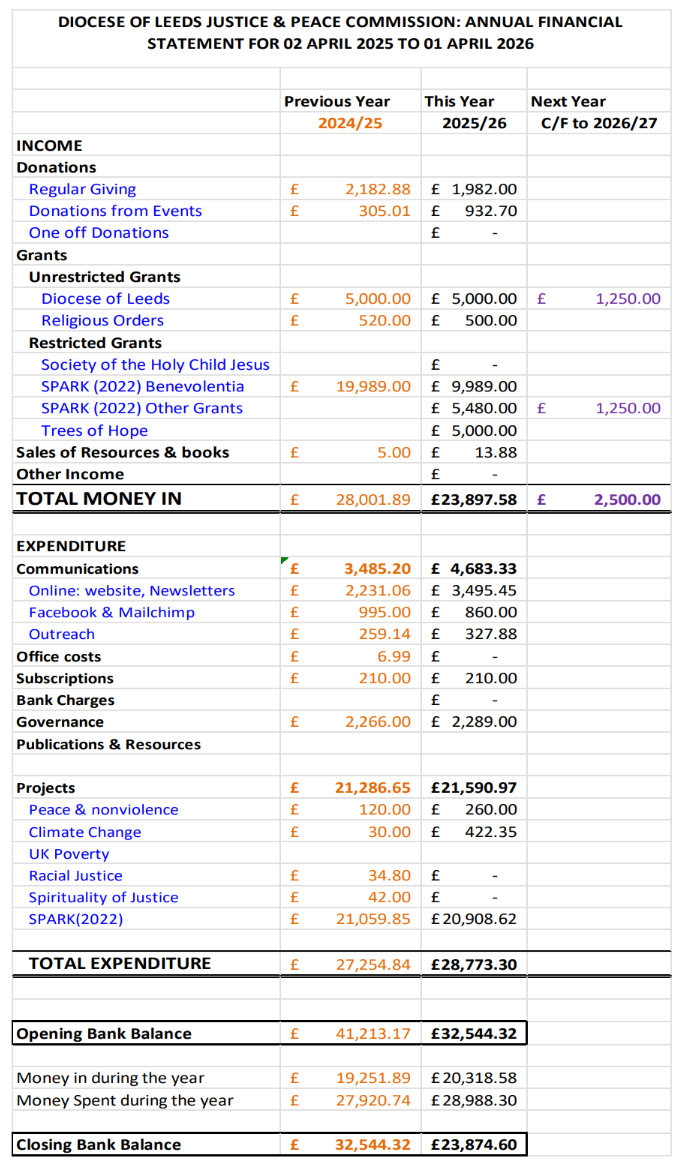The width and height of the screenshot is (684, 1167).
Task: Click the 'UK Poverty' label
Action: pyautogui.click(x=69, y=854)
